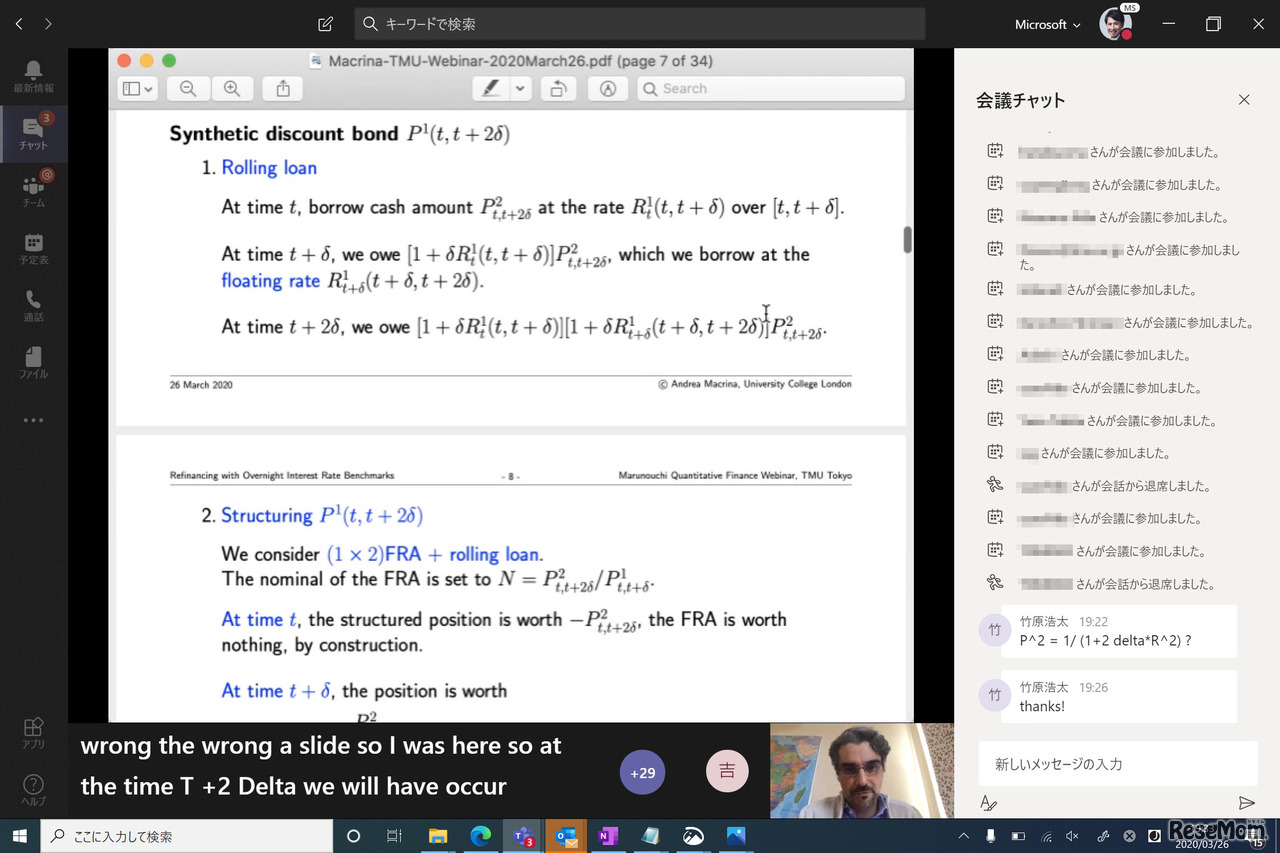Close the meeting chat panel

(x=1244, y=100)
